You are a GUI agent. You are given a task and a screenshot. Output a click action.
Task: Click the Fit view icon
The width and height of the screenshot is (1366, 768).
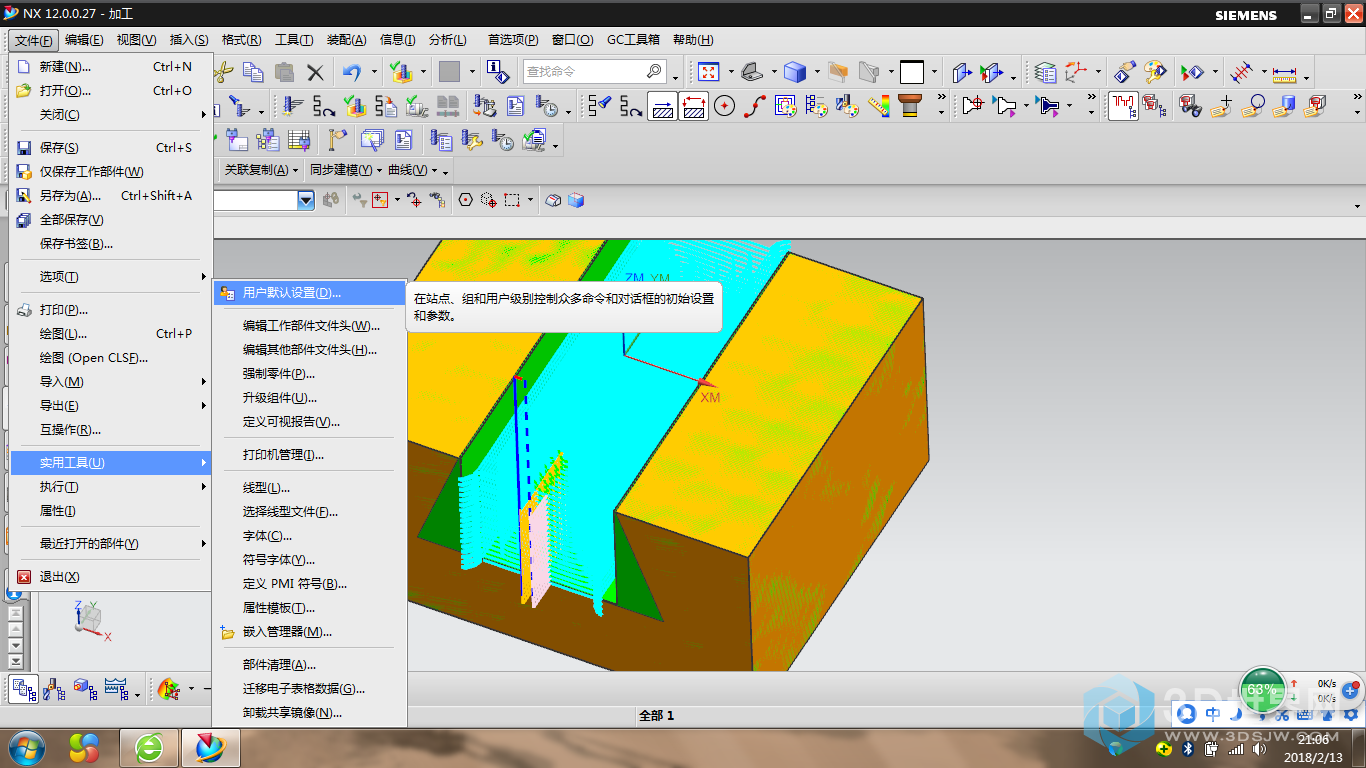tap(709, 72)
